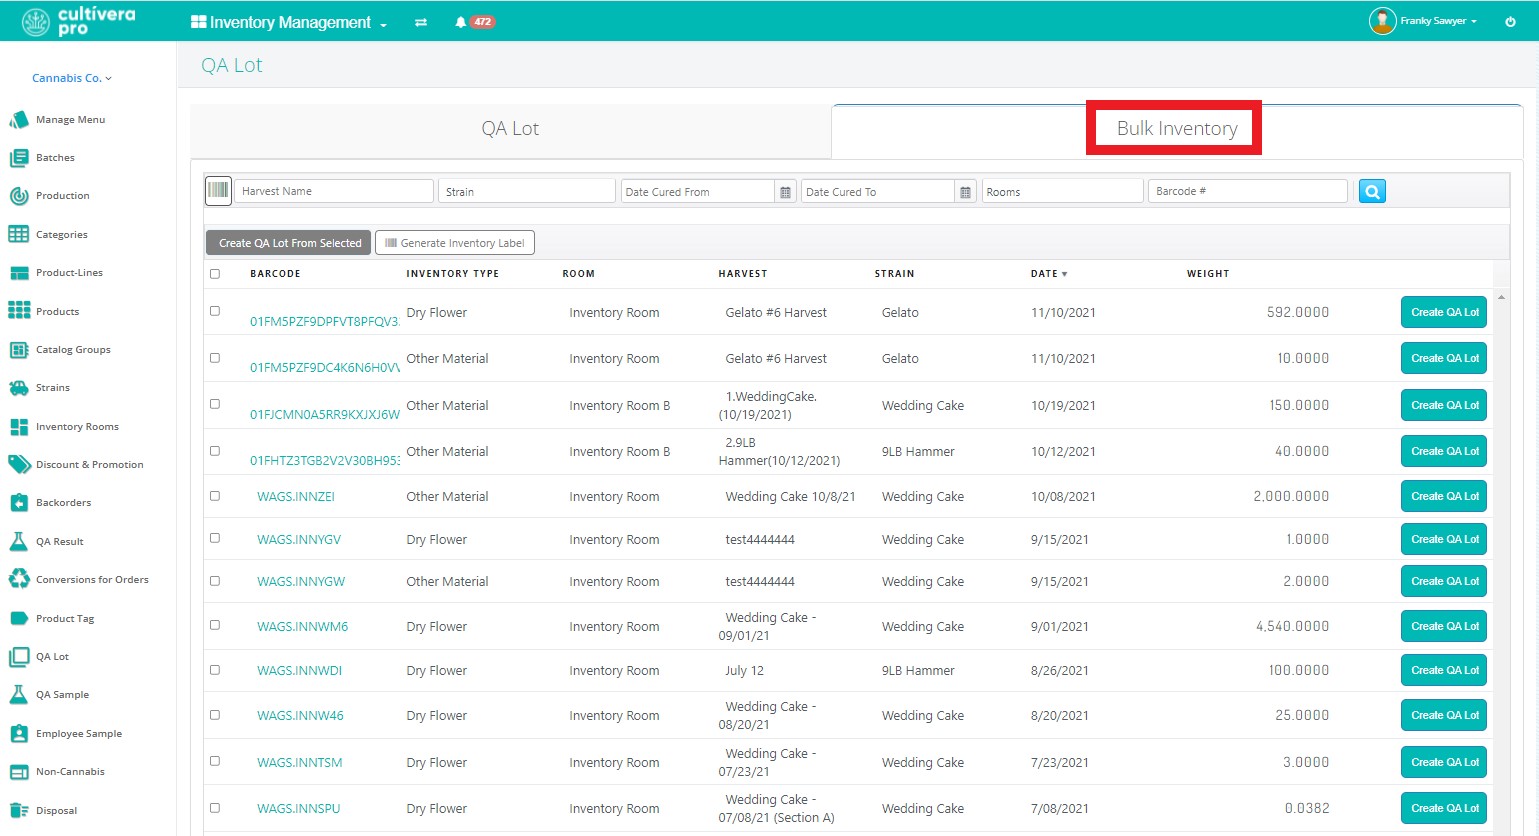The height and width of the screenshot is (836, 1539).
Task: Open the Date Cured From calendar icon
Action: click(785, 192)
